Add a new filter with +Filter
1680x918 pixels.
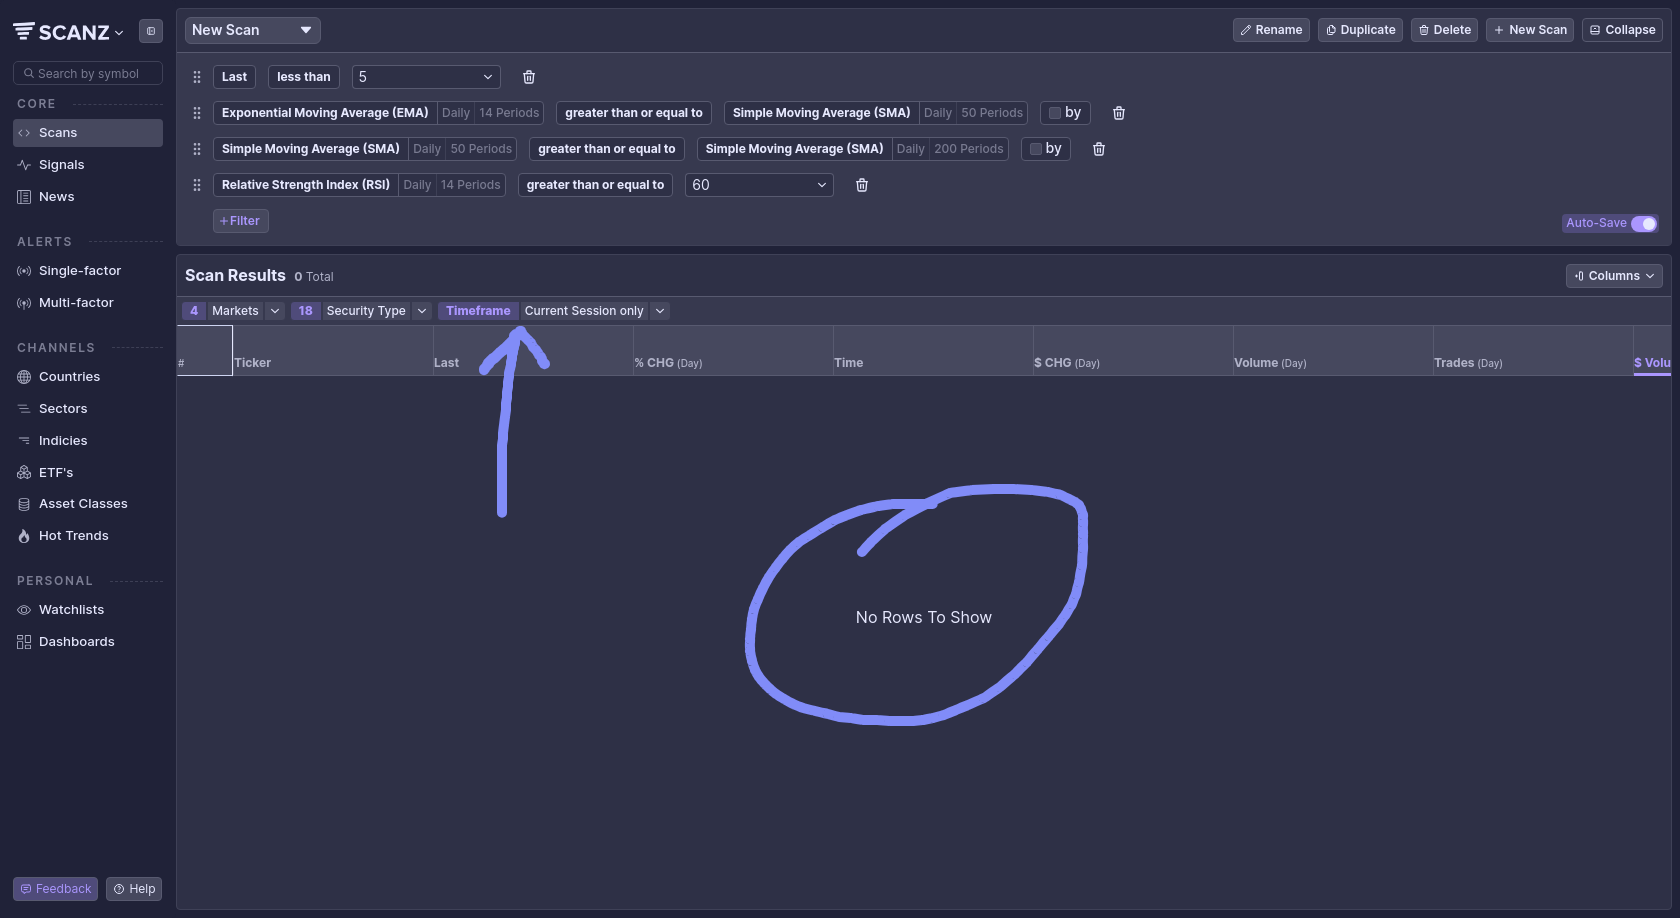[x=240, y=221]
